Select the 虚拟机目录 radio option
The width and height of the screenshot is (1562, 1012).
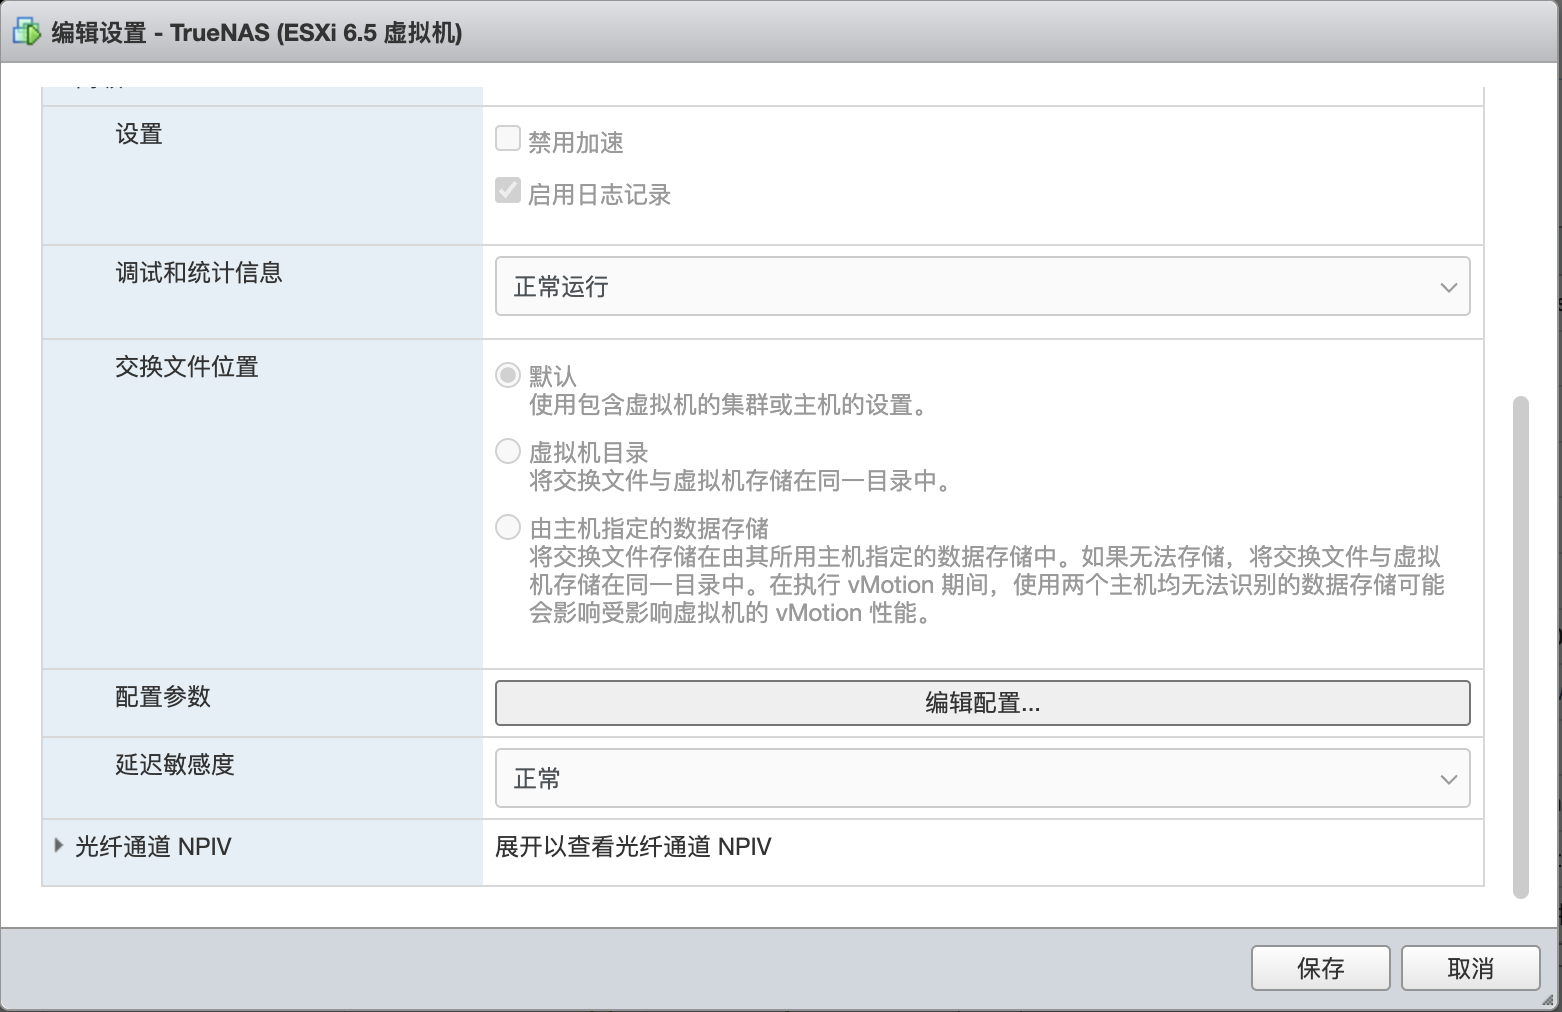click(508, 451)
